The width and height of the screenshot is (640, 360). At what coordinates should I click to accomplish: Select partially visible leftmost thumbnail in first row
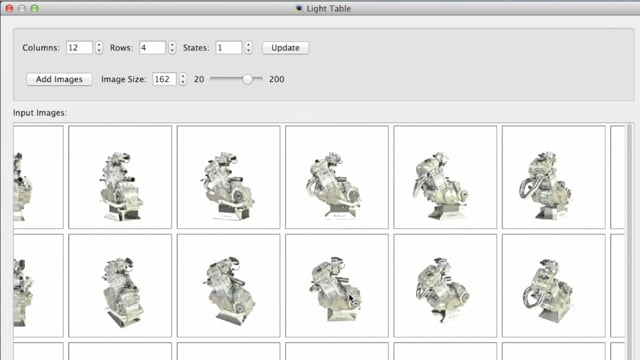coord(38,177)
